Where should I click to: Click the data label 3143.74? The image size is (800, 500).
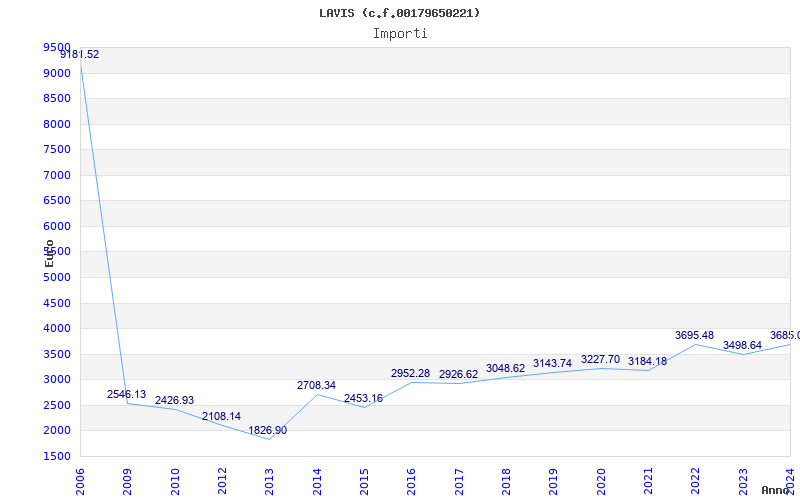(553, 363)
